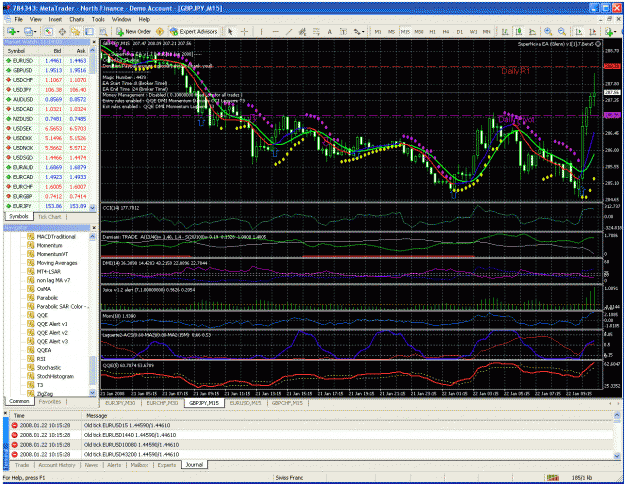This screenshot has width=625, height=484.
Task: Open the profiles dropdown arrow
Action: [35, 31]
